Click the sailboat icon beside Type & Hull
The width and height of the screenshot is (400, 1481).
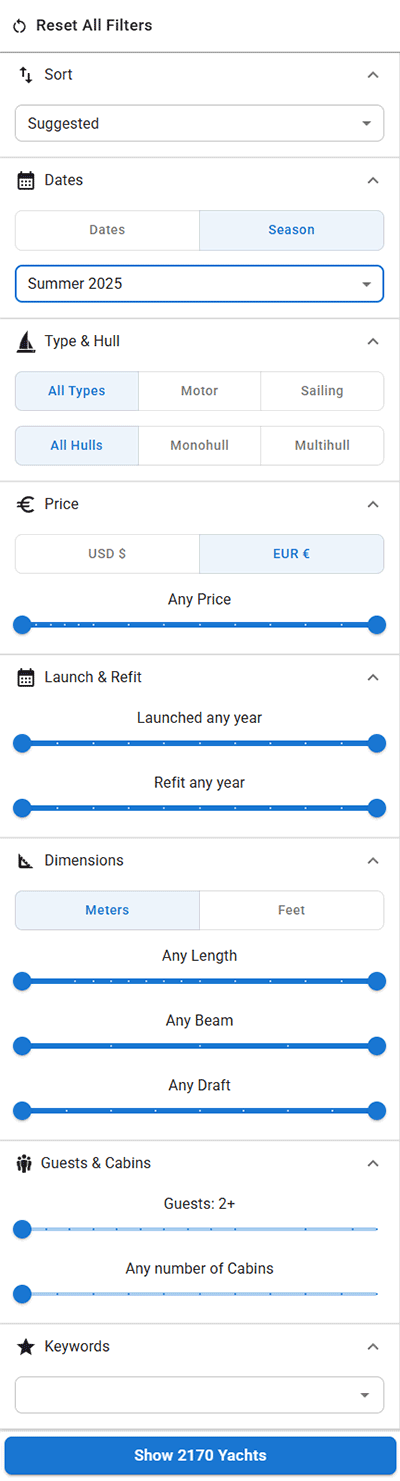tap(26, 342)
